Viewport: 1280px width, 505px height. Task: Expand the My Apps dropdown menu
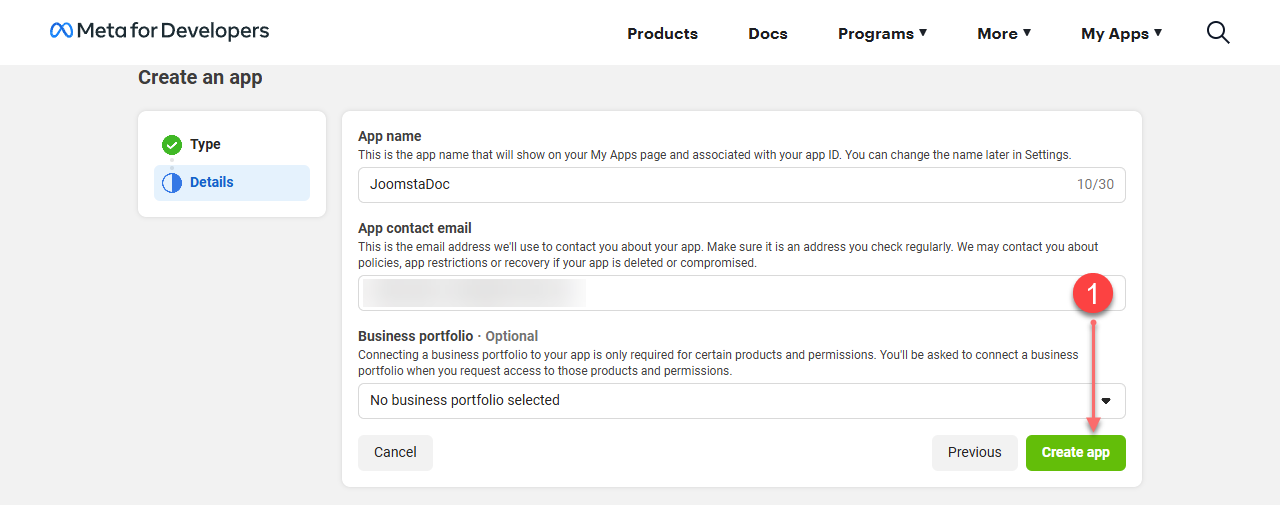coord(1122,33)
